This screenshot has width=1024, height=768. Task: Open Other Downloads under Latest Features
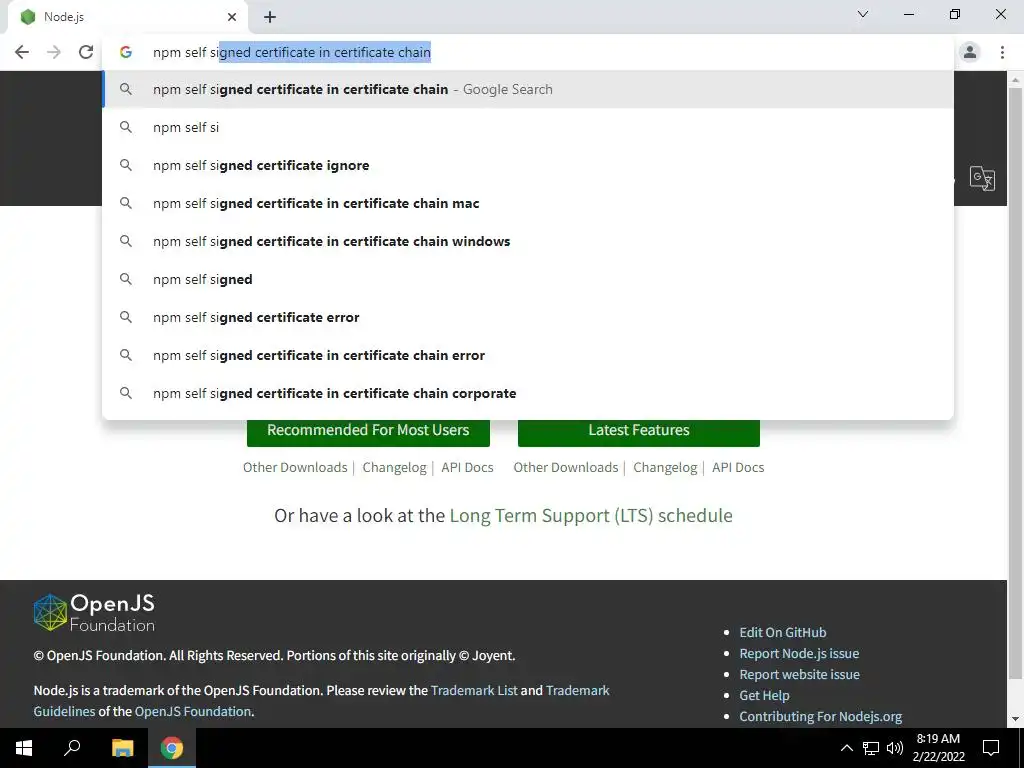pos(566,468)
